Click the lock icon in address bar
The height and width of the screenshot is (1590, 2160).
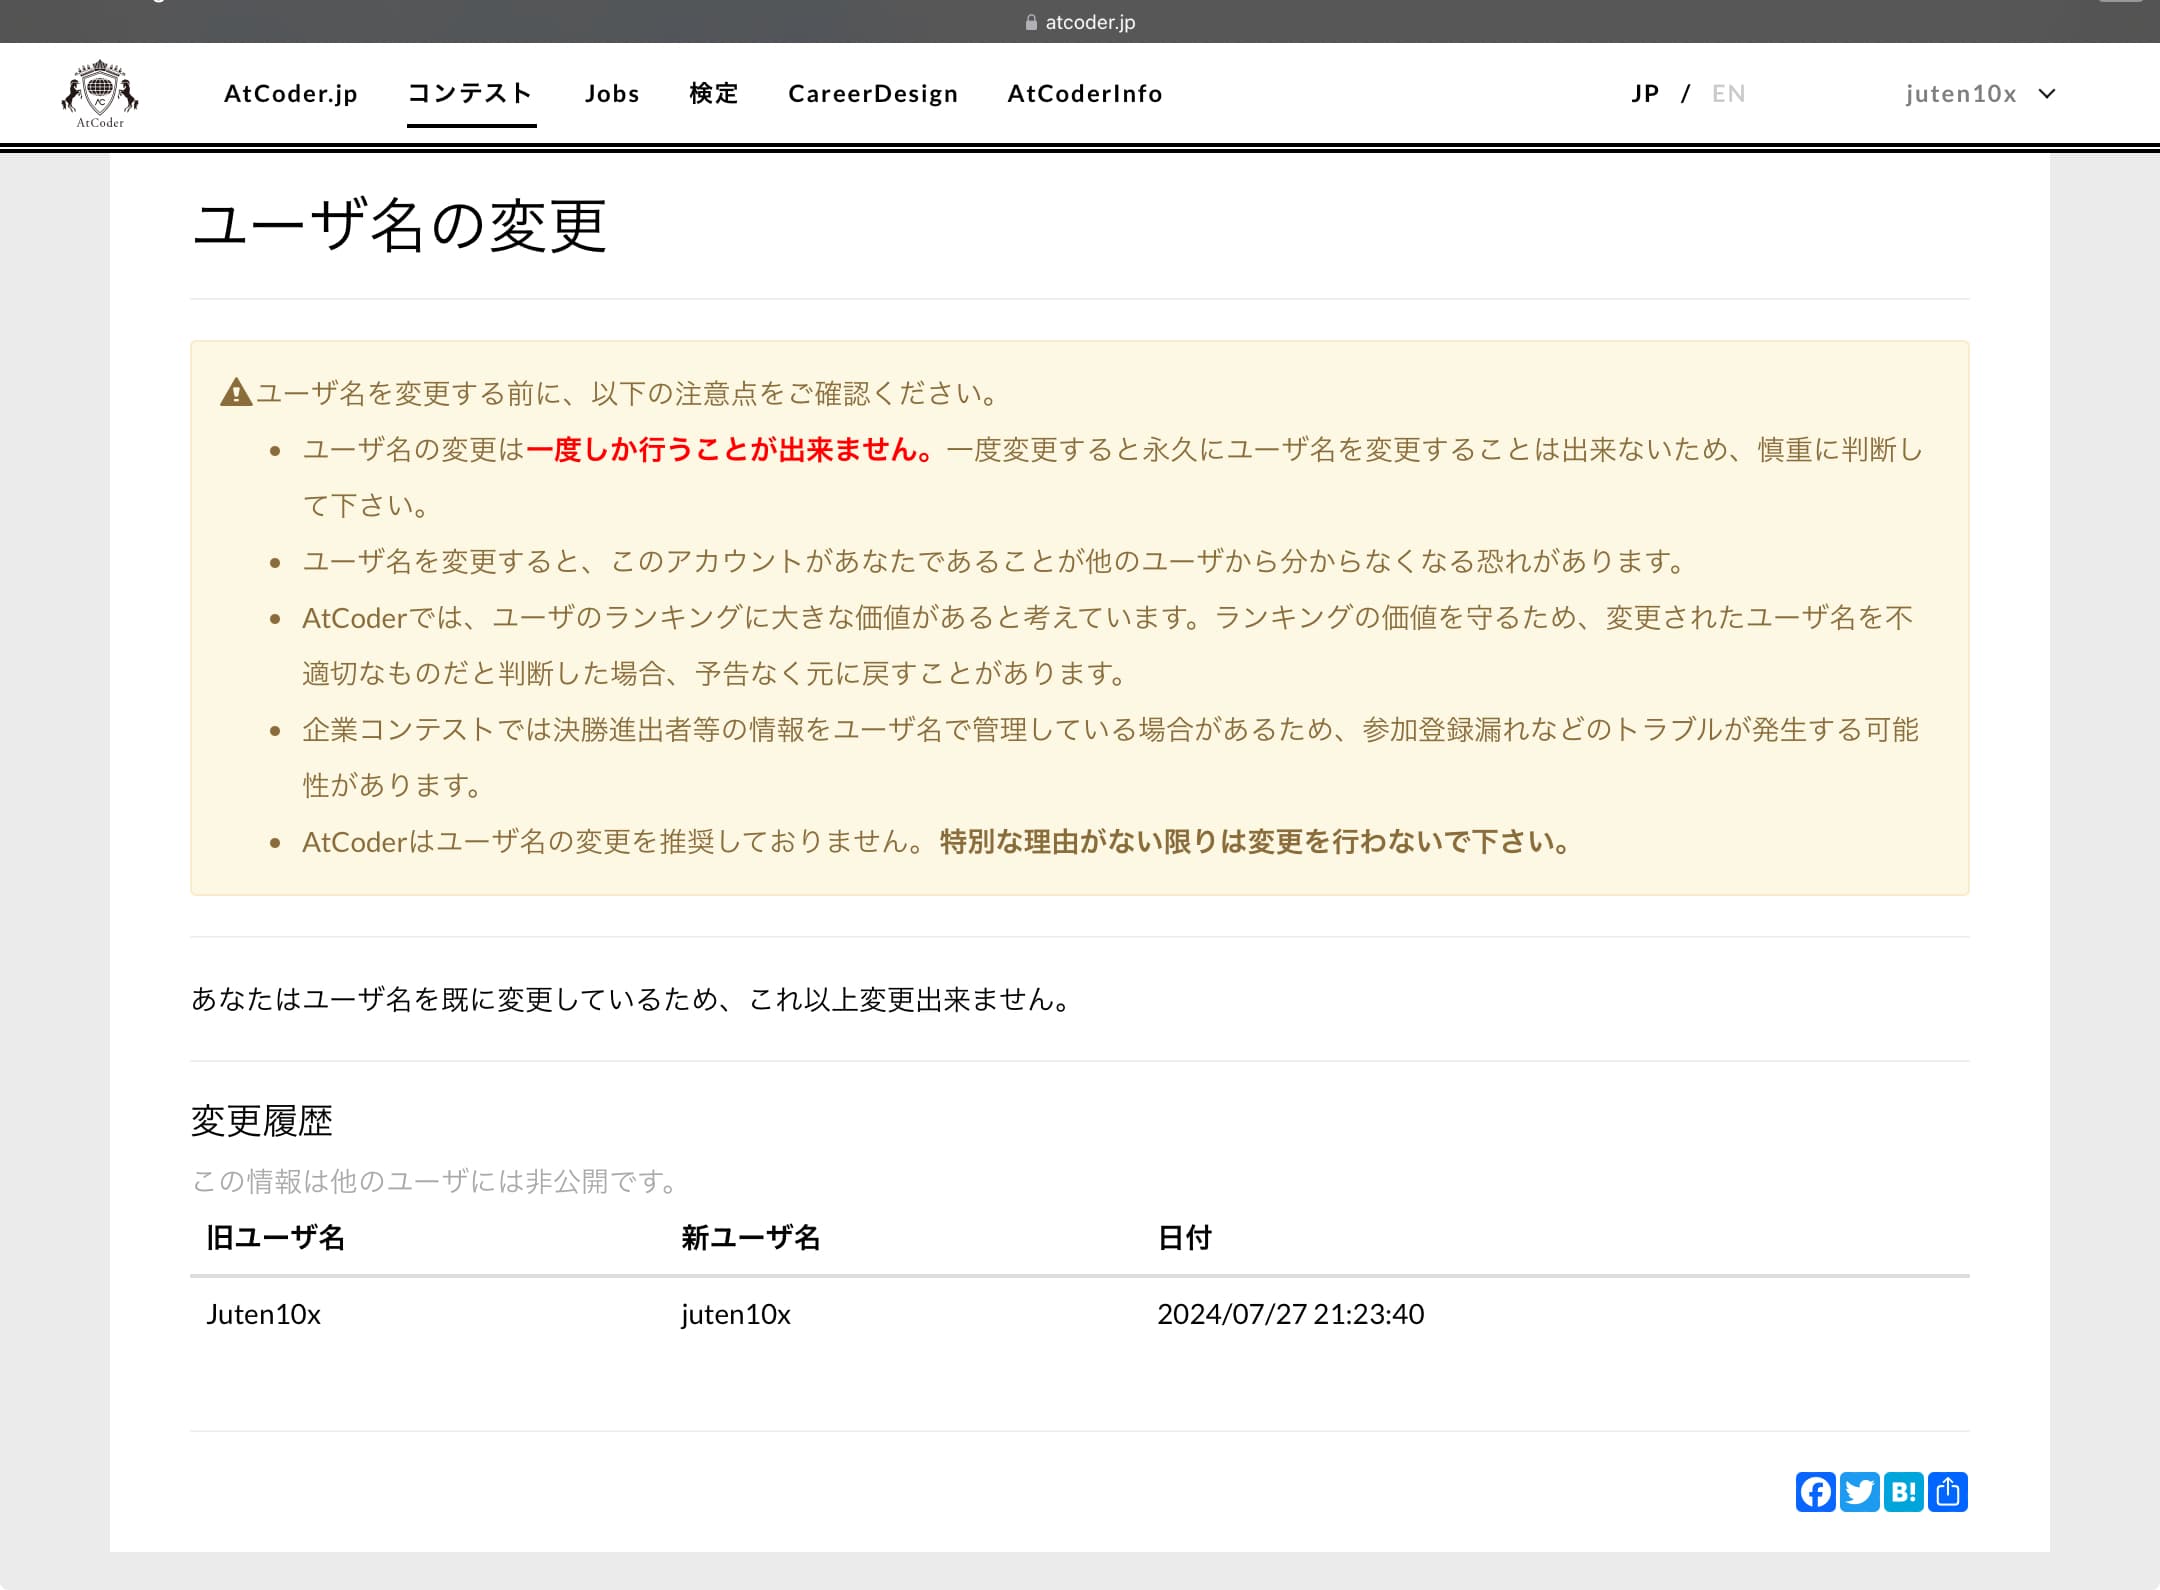pos(1031,22)
